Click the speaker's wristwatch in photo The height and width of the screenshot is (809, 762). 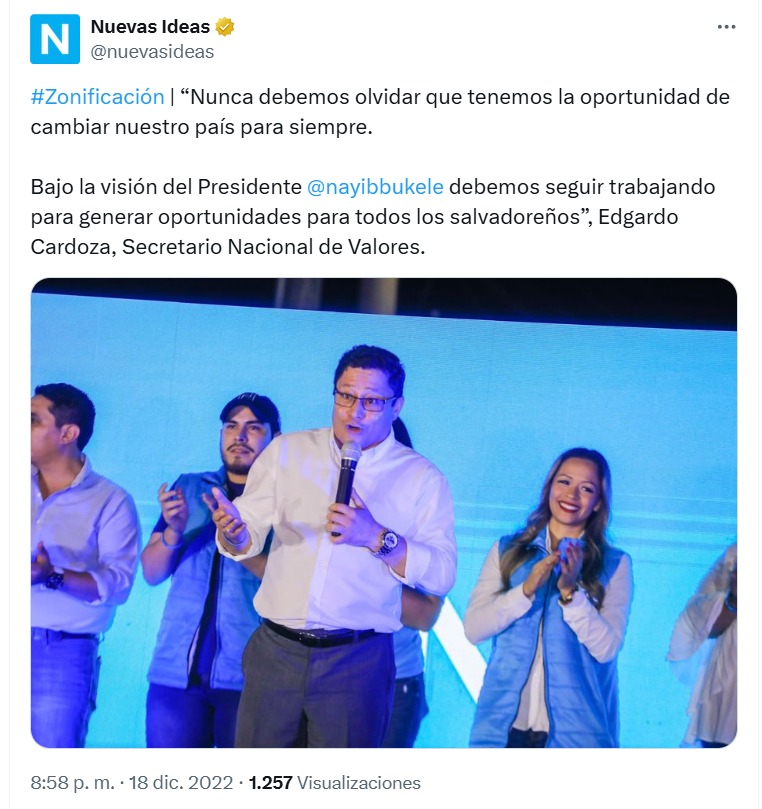point(385,543)
